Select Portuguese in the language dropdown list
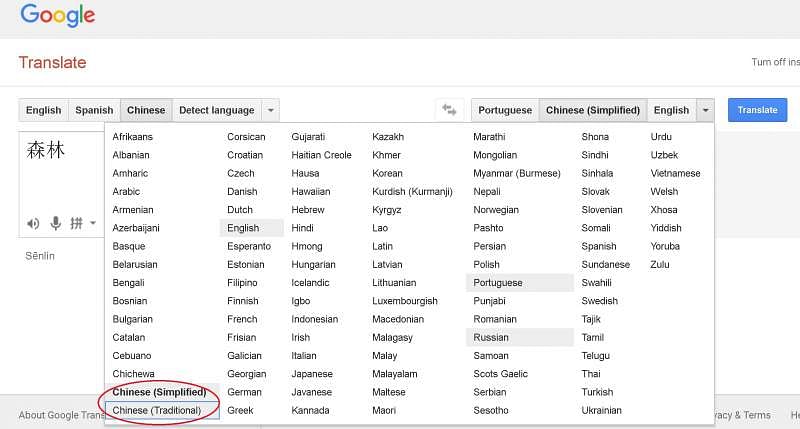 point(520,283)
